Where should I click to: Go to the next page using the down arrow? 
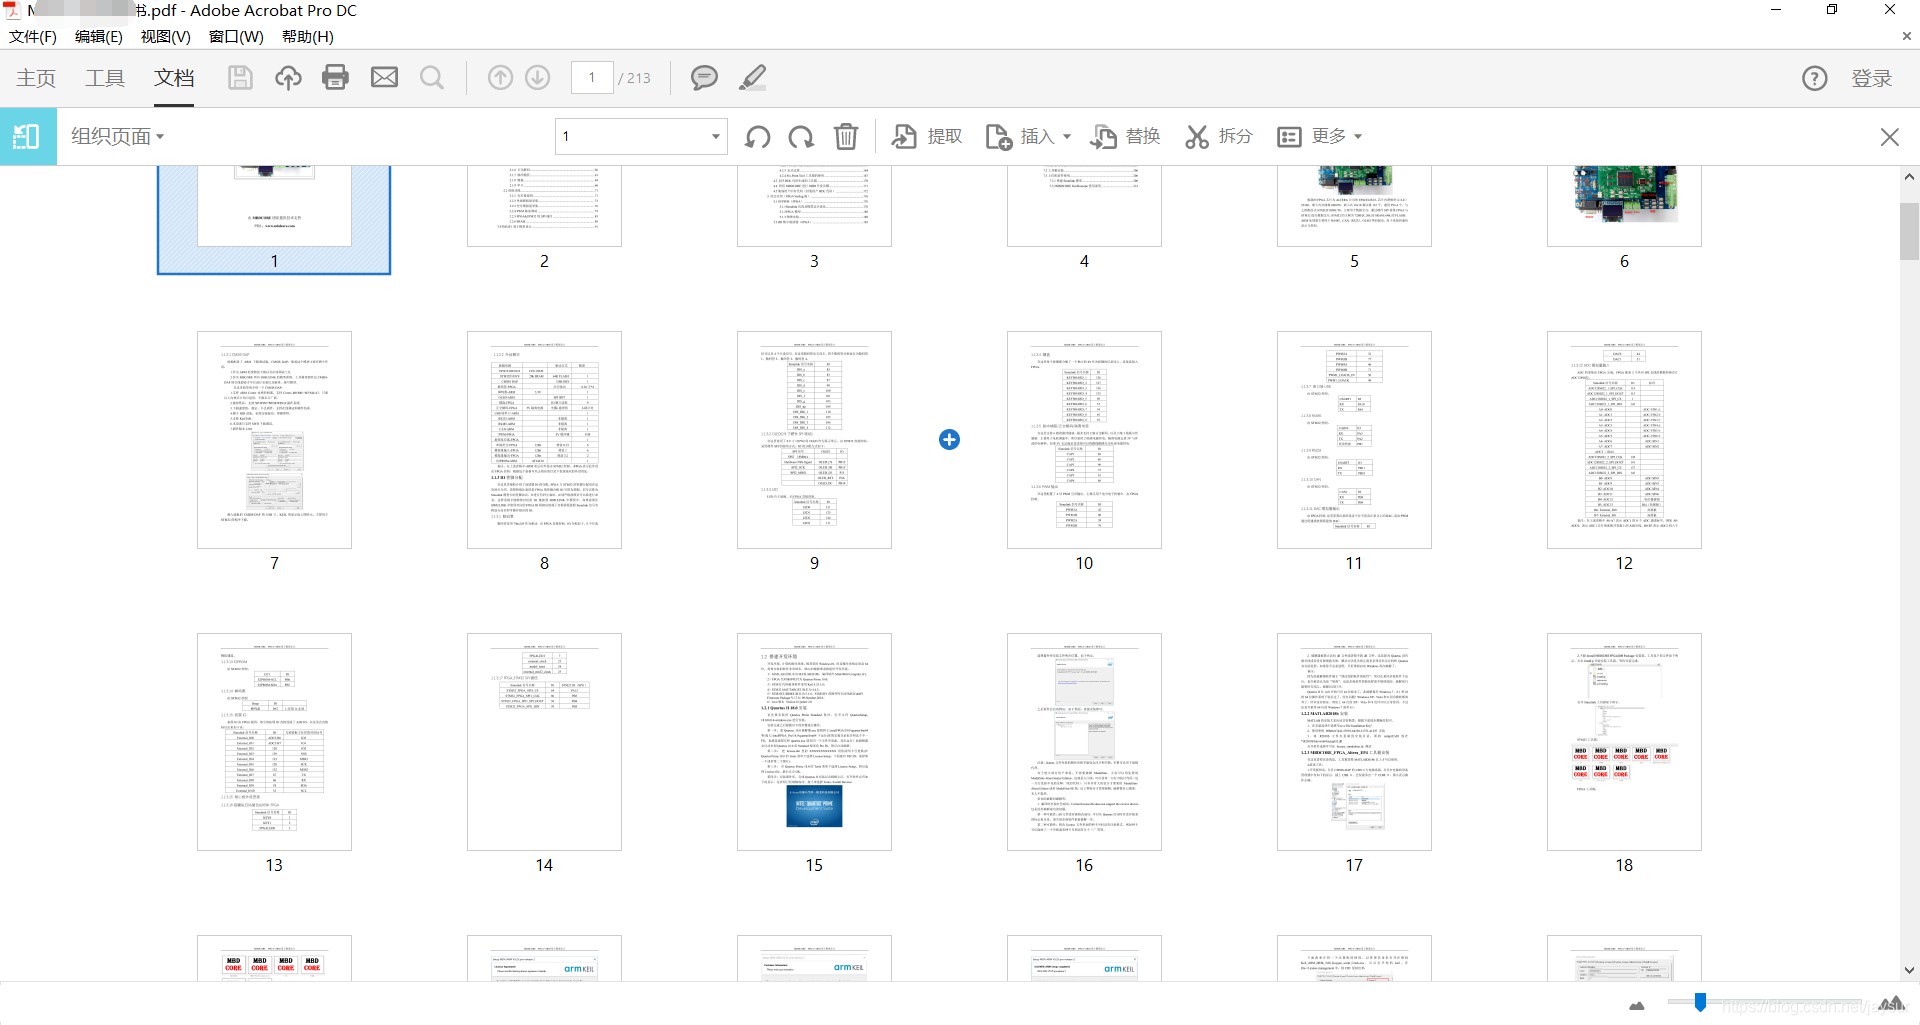pos(538,78)
